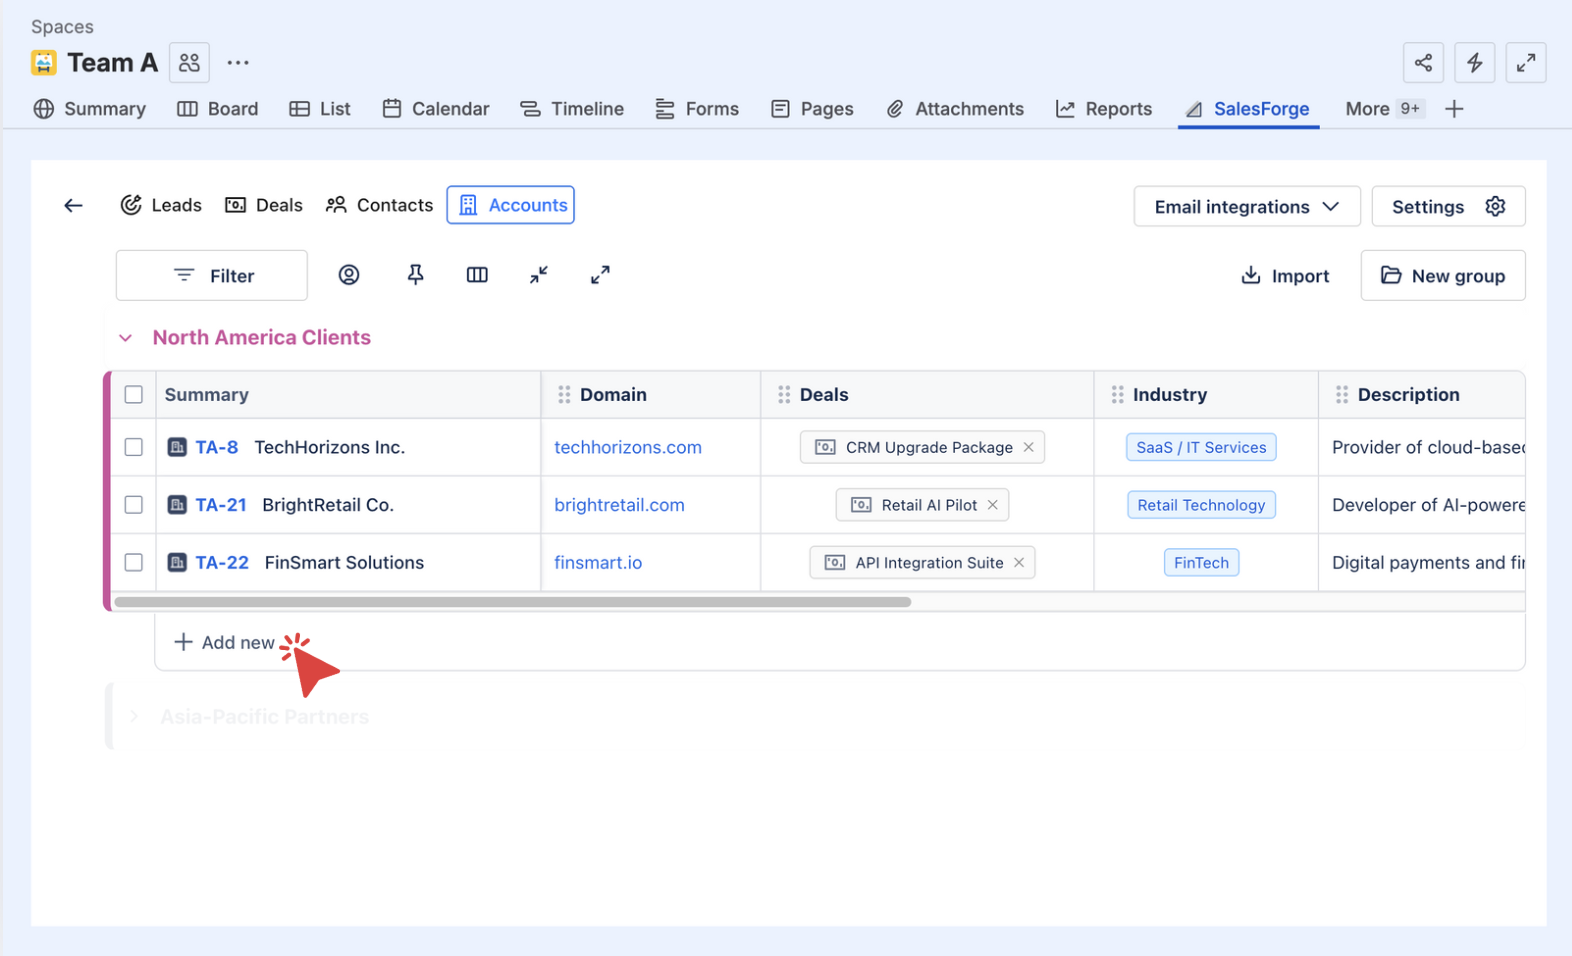The width and height of the screenshot is (1572, 956).
Task: Click the collapse arrows icon in toolbar
Action: 539,275
